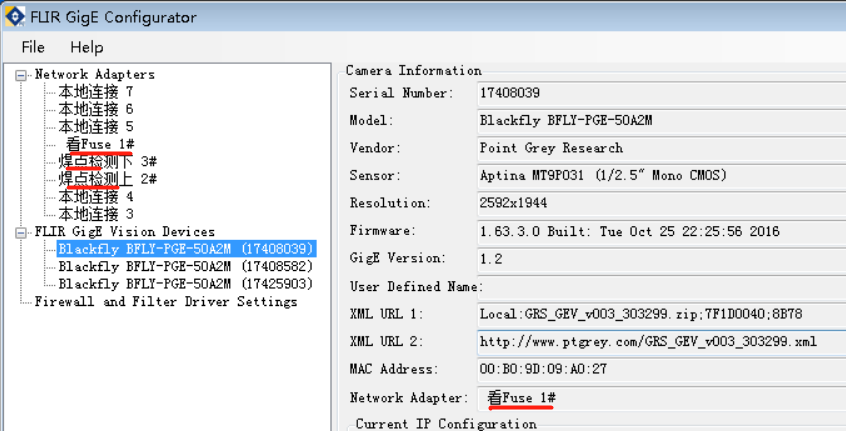Click the Resolution label
The width and height of the screenshot is (846, 431).
click(390, 203)
